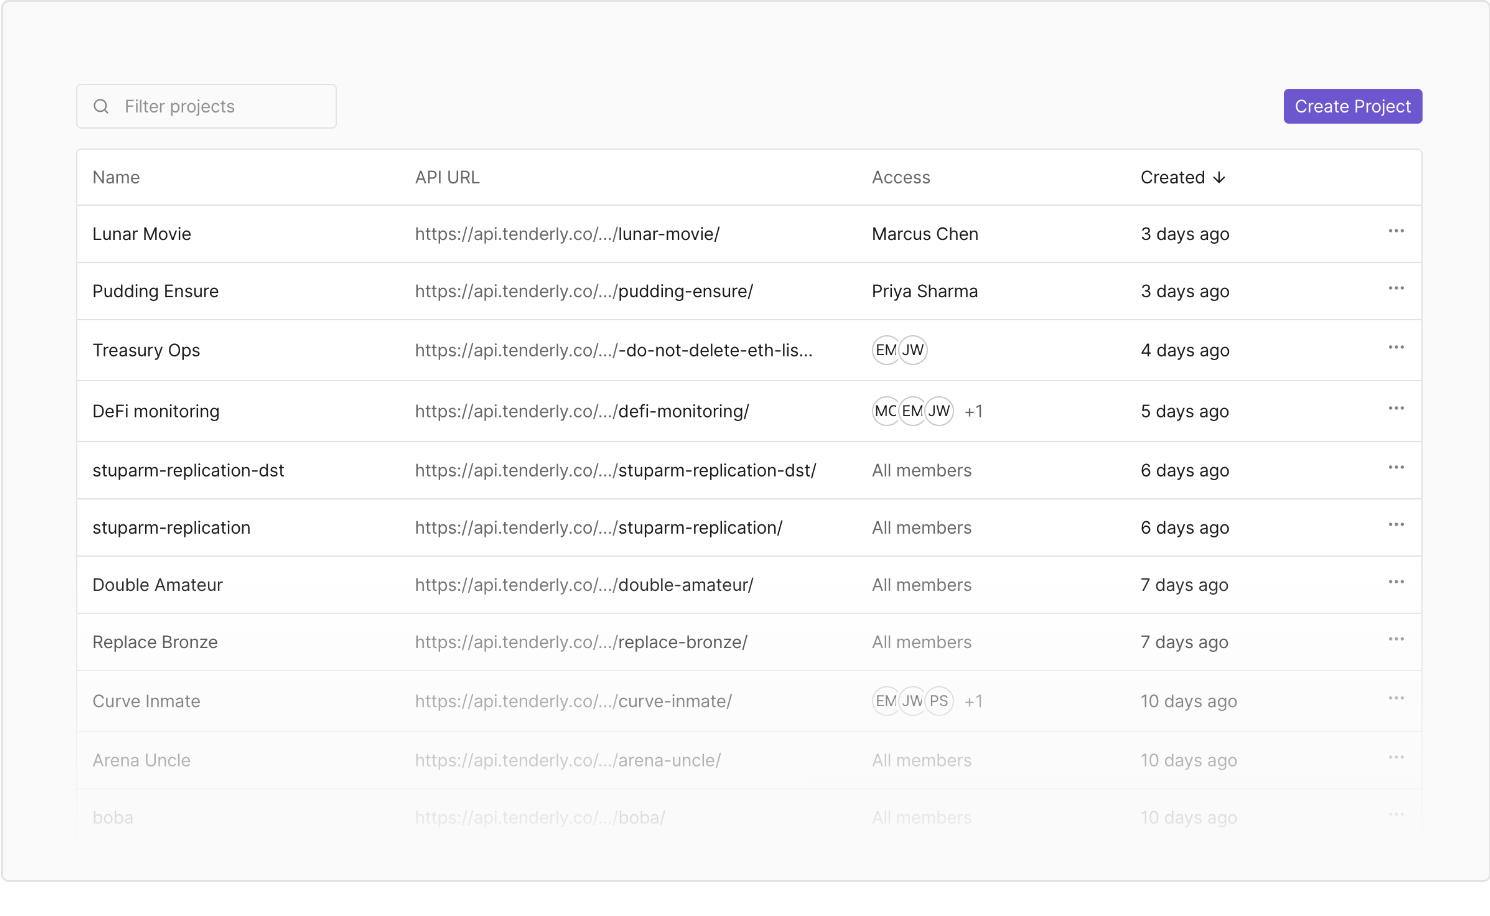Click the +1 indicator in DeFi monitoring row
Screen dimensions: 1490x916
(973, 411)
